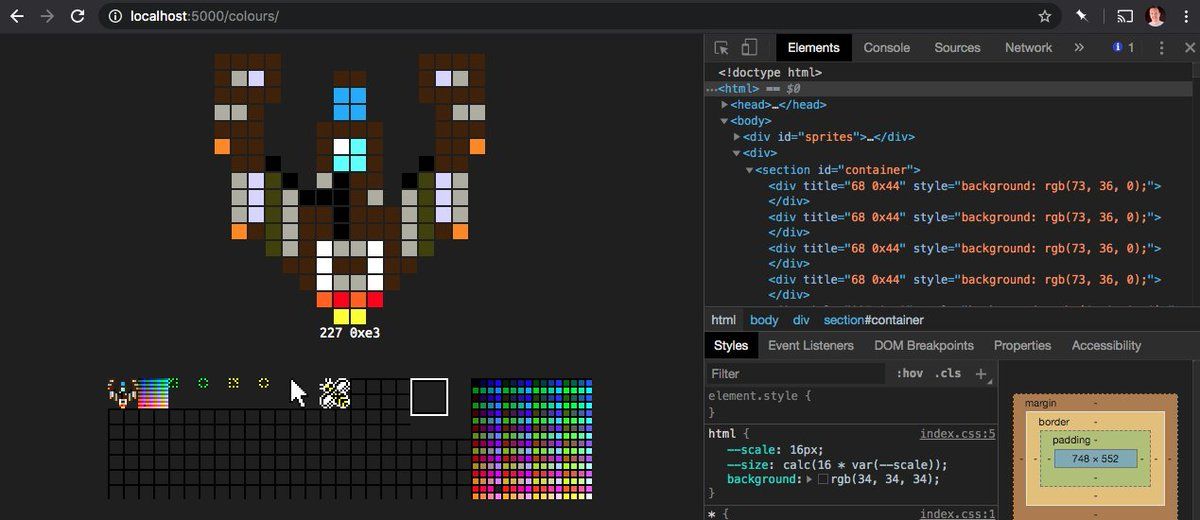1200x520 pixels.
Task: Click the element.style rule header
Action: click(x=761, y=395)
